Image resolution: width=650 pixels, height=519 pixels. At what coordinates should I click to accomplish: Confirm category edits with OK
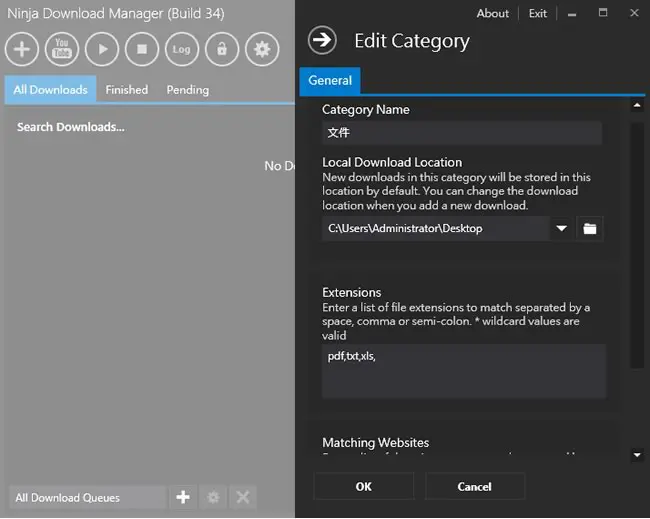364,486
